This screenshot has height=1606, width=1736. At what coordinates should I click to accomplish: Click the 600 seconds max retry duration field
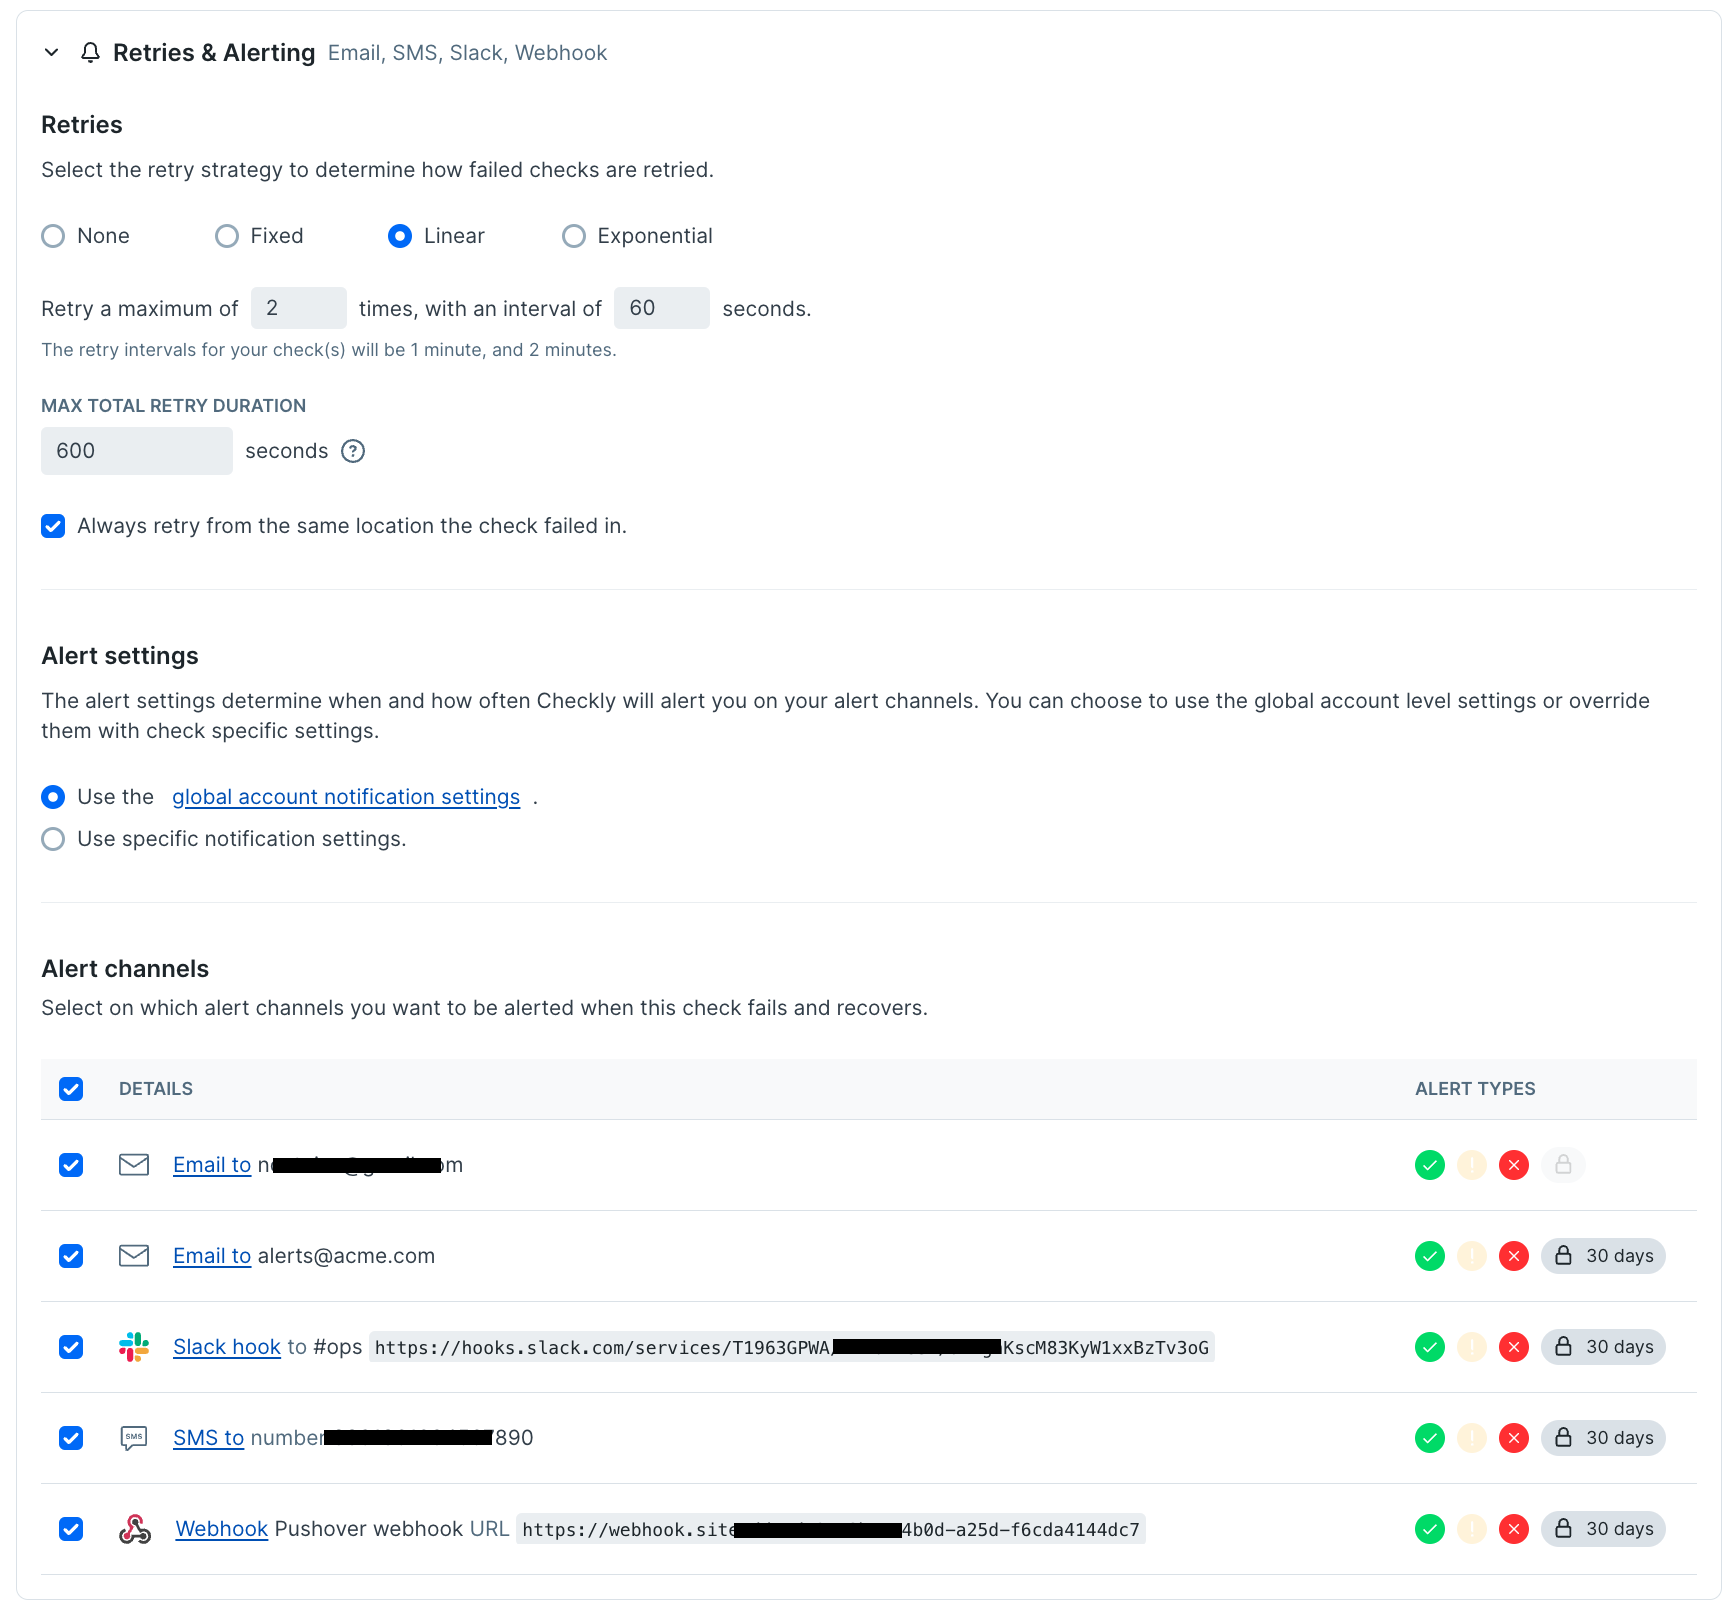tap(137, 451)
